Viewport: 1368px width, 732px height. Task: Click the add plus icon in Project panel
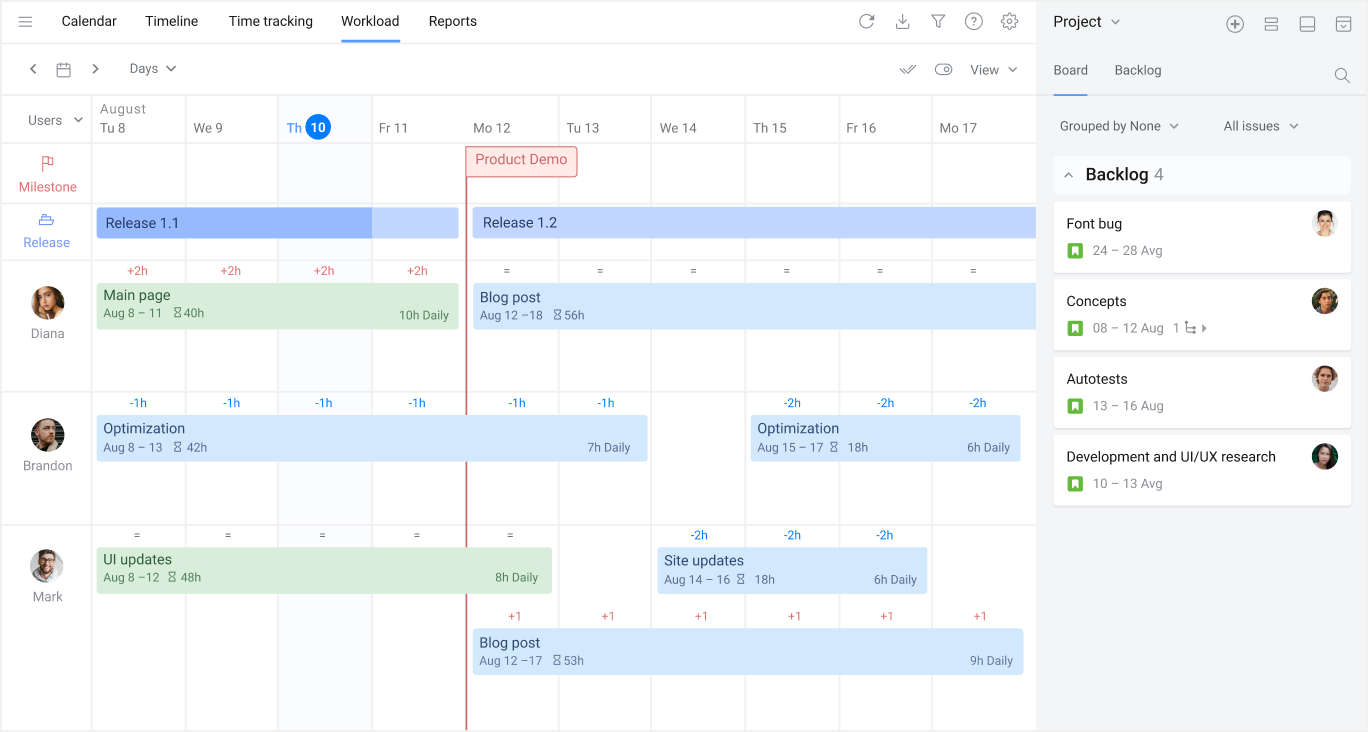tap(1235, 24)
